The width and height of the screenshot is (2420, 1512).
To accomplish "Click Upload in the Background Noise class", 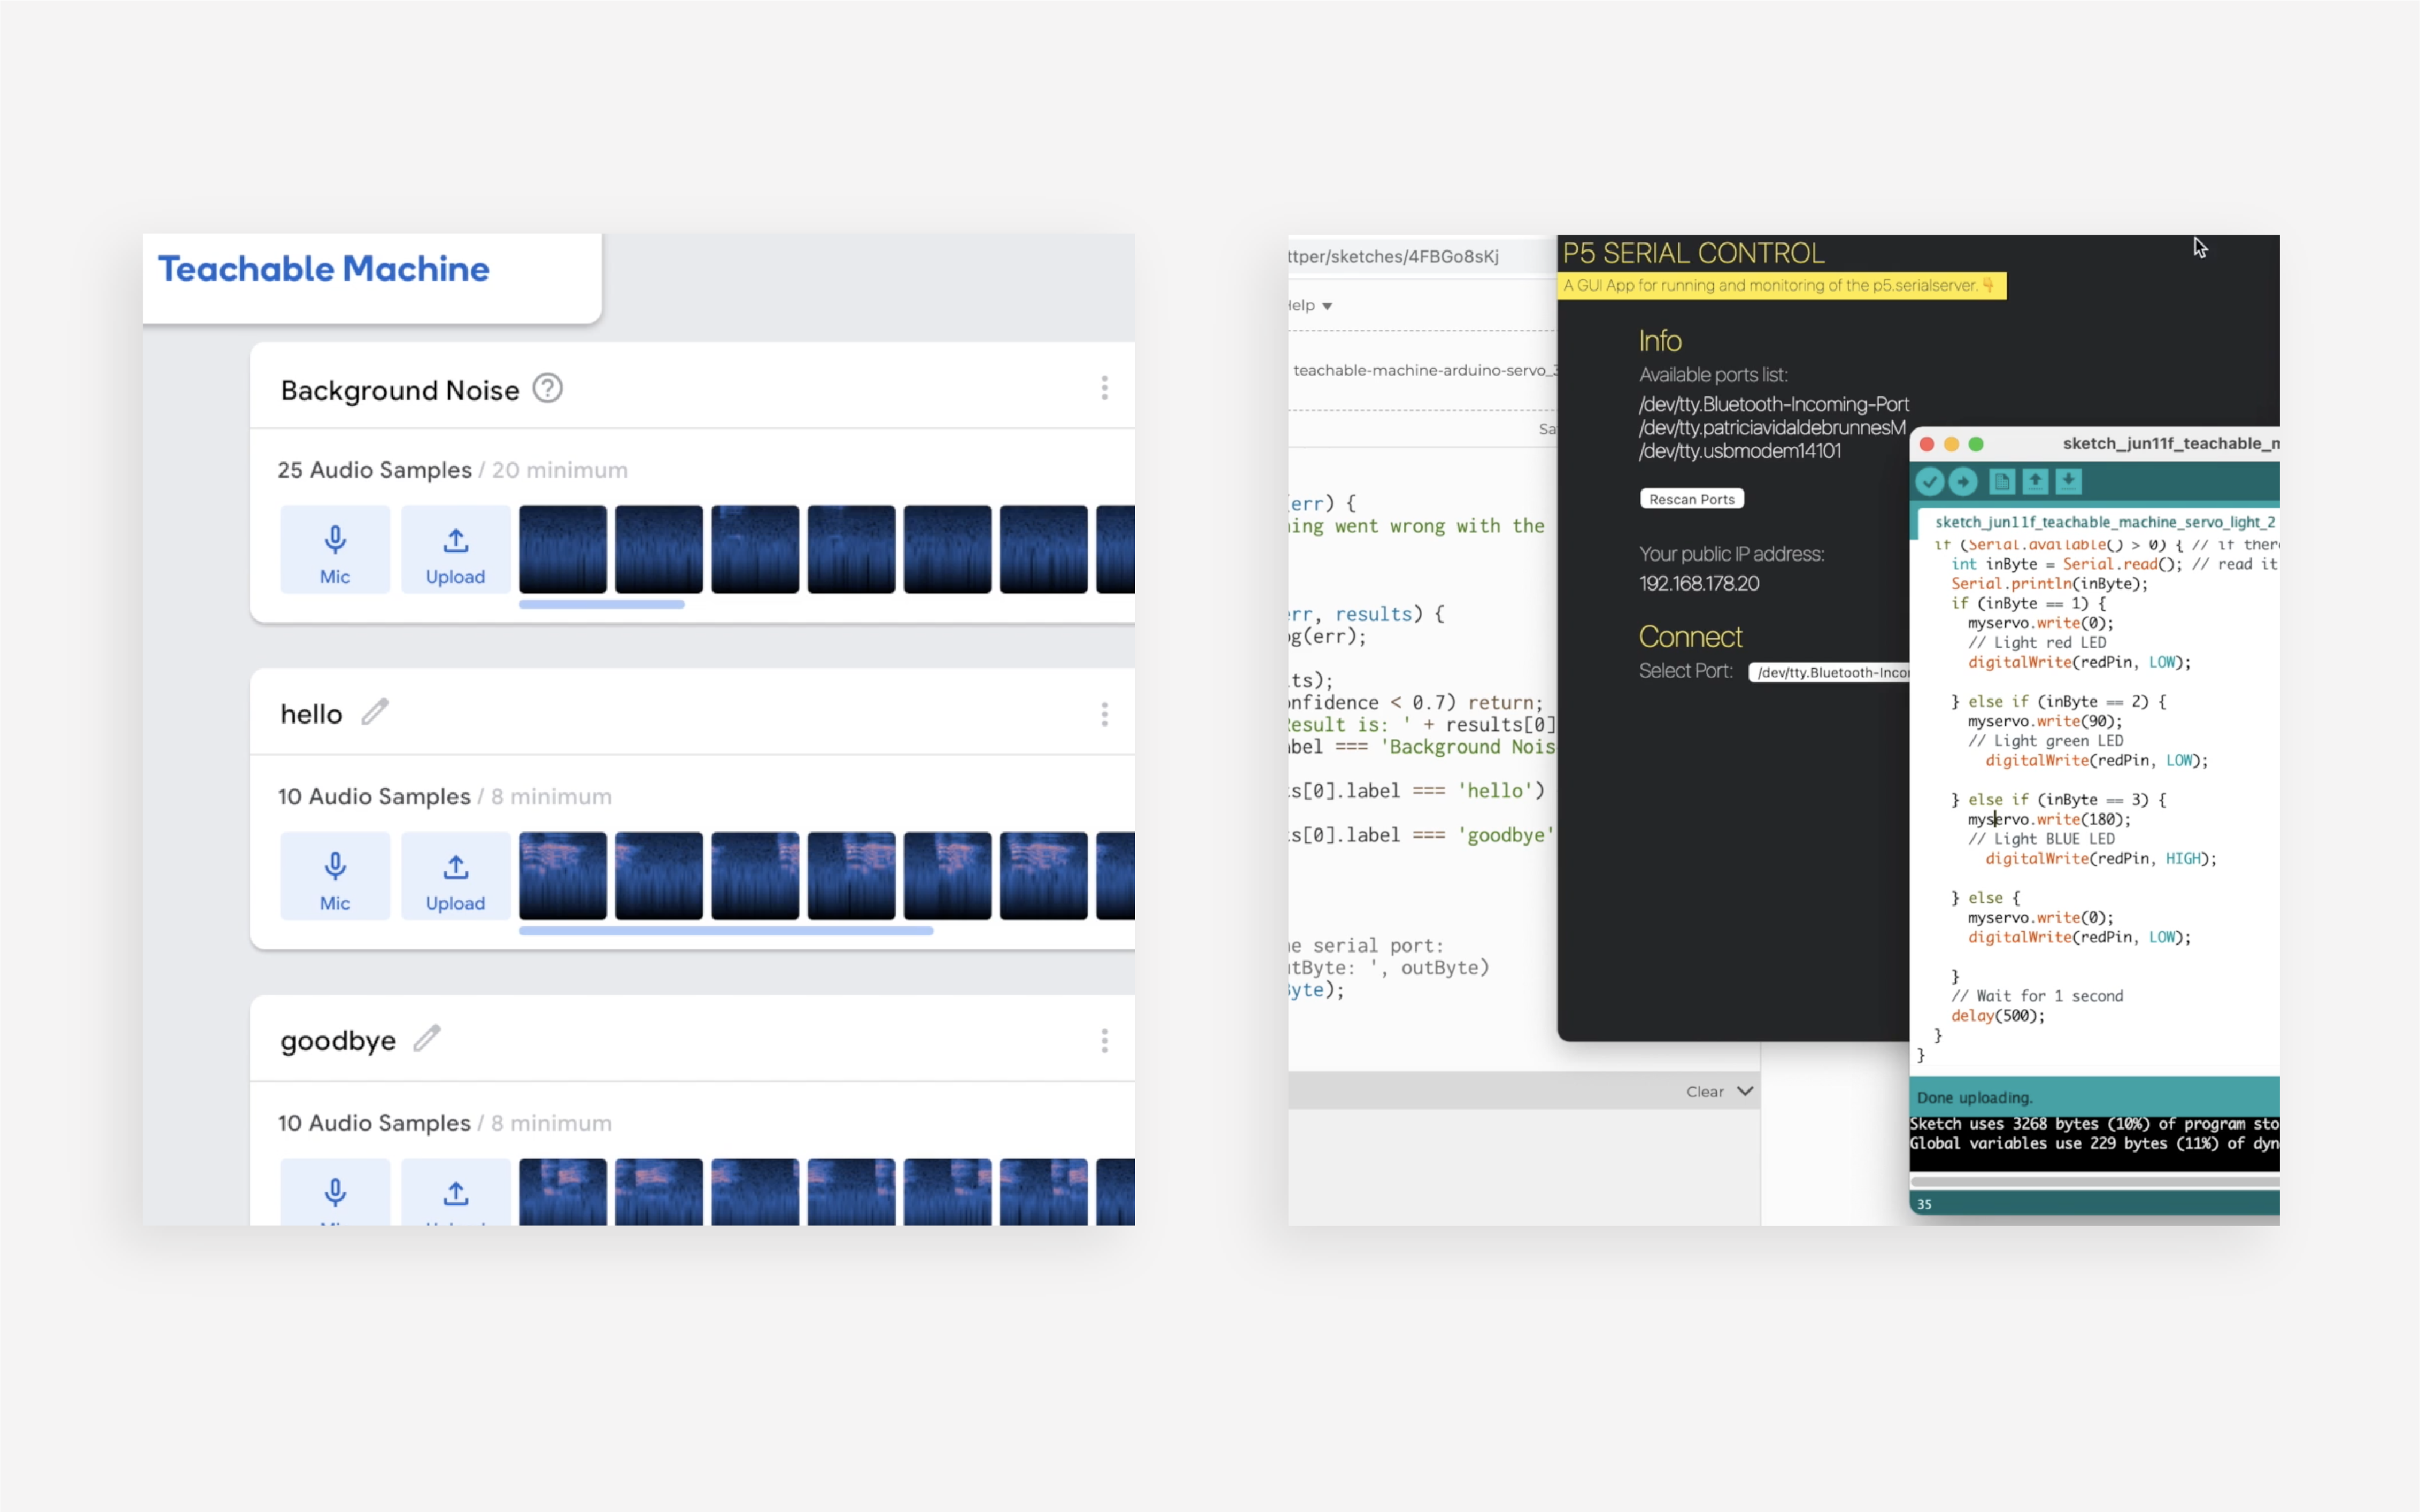I will 455,550.
